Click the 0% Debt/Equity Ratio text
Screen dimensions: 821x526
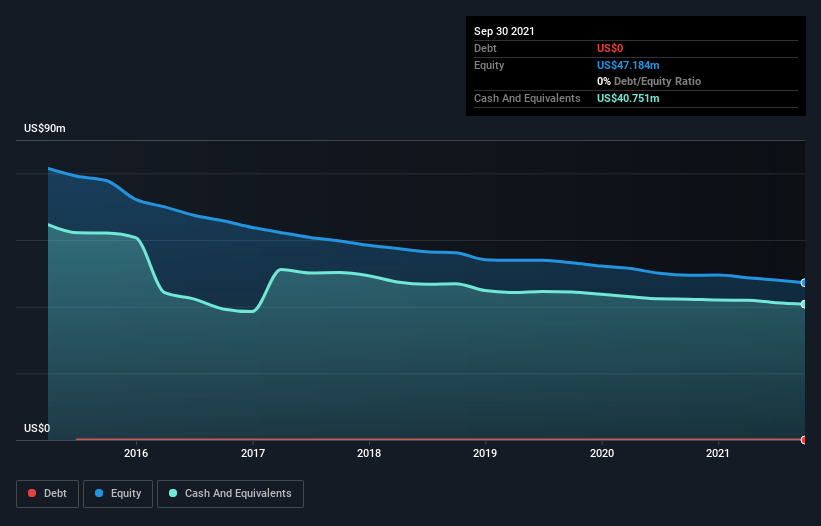click(x=649, y=82)
